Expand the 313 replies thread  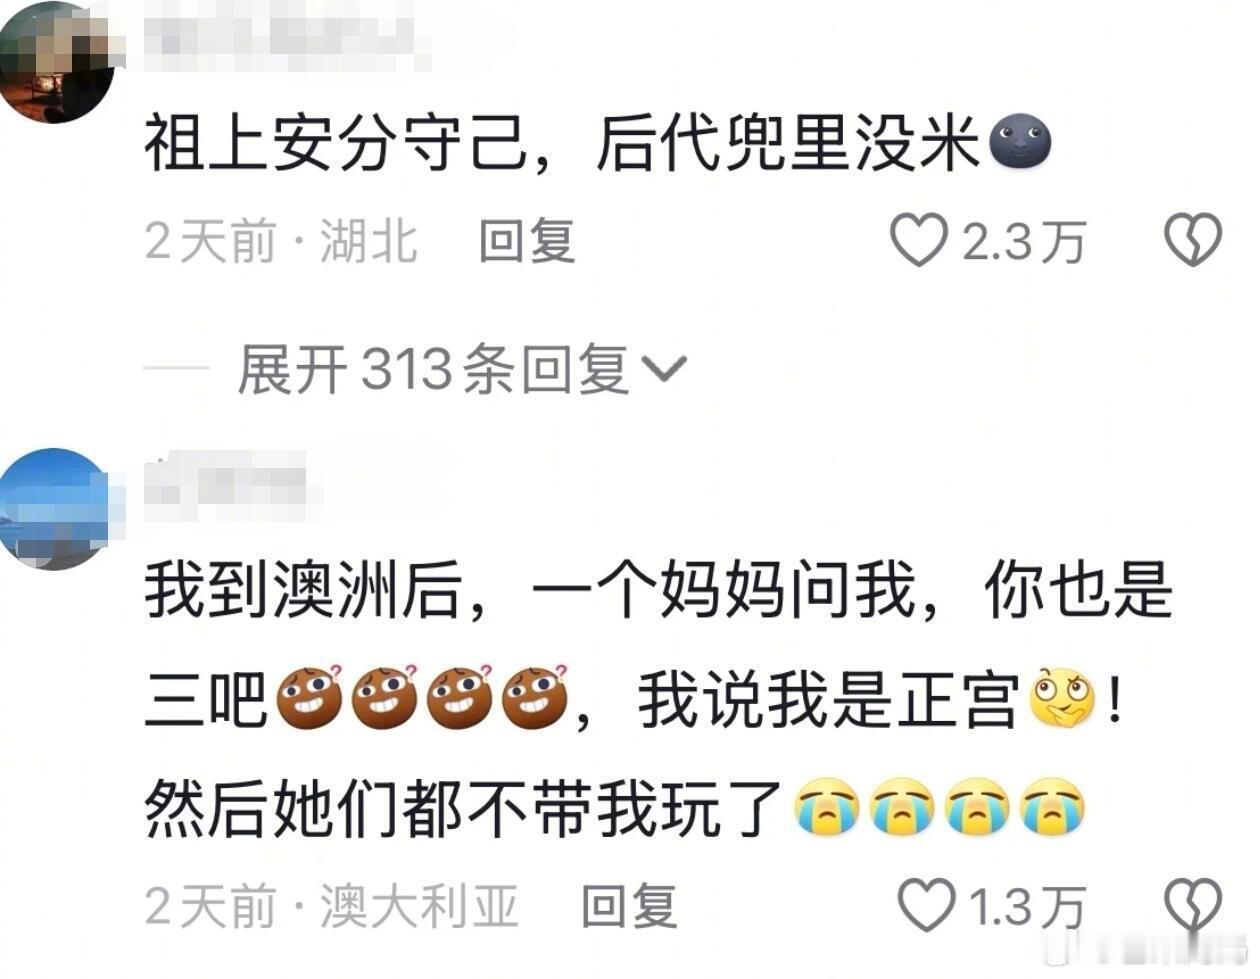click(x=462, y=369)
